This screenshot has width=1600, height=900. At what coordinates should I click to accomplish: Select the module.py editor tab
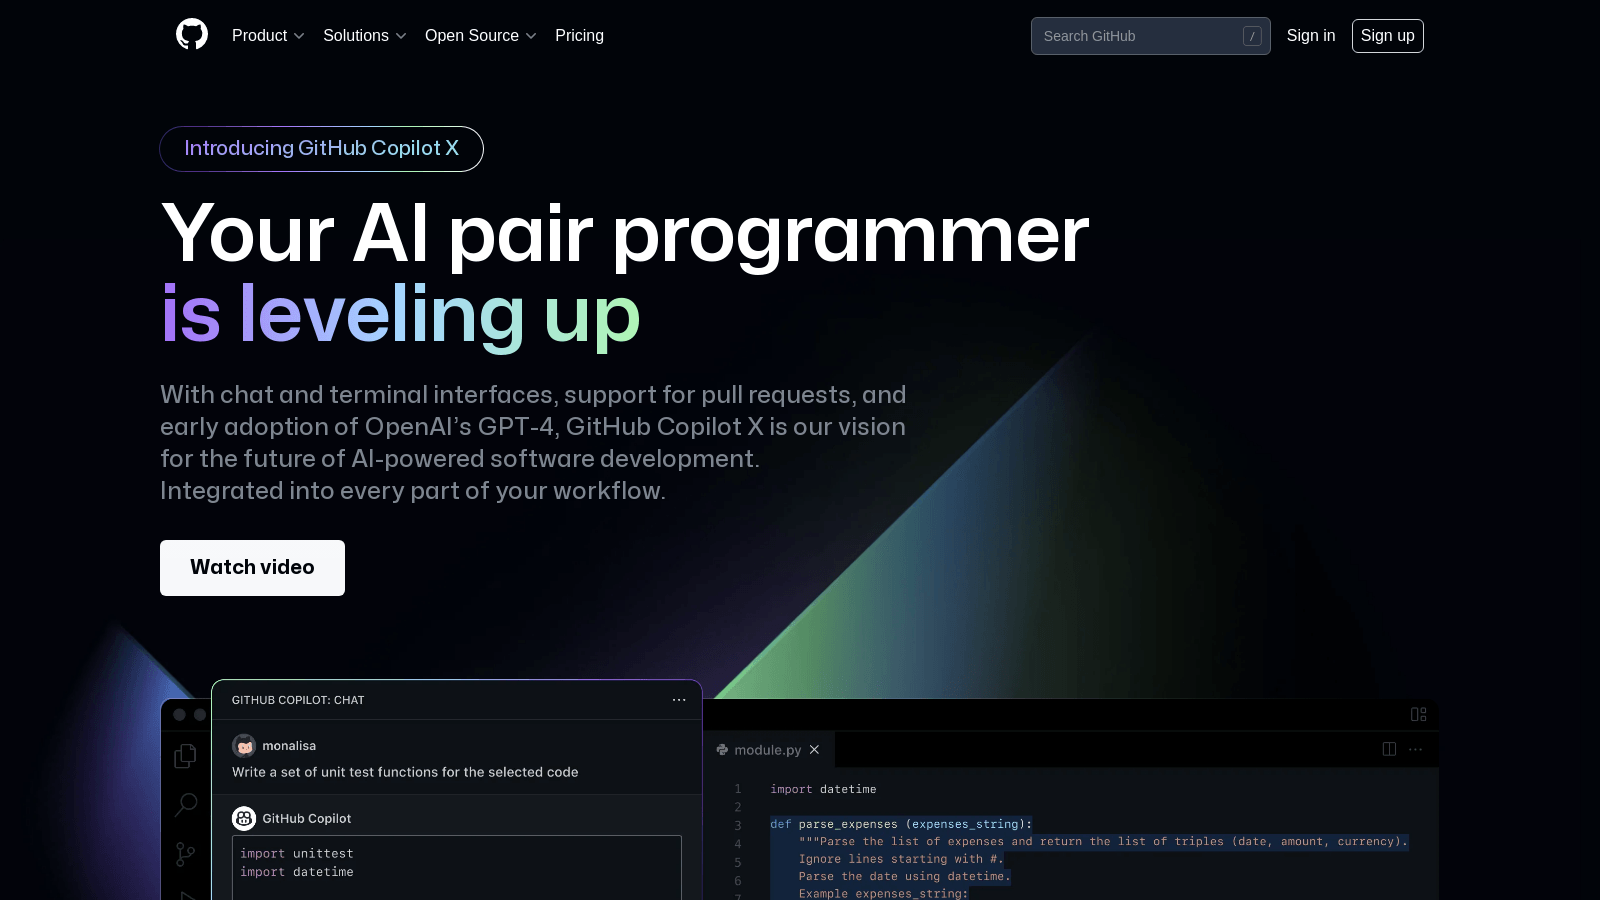tap(768, 750)
